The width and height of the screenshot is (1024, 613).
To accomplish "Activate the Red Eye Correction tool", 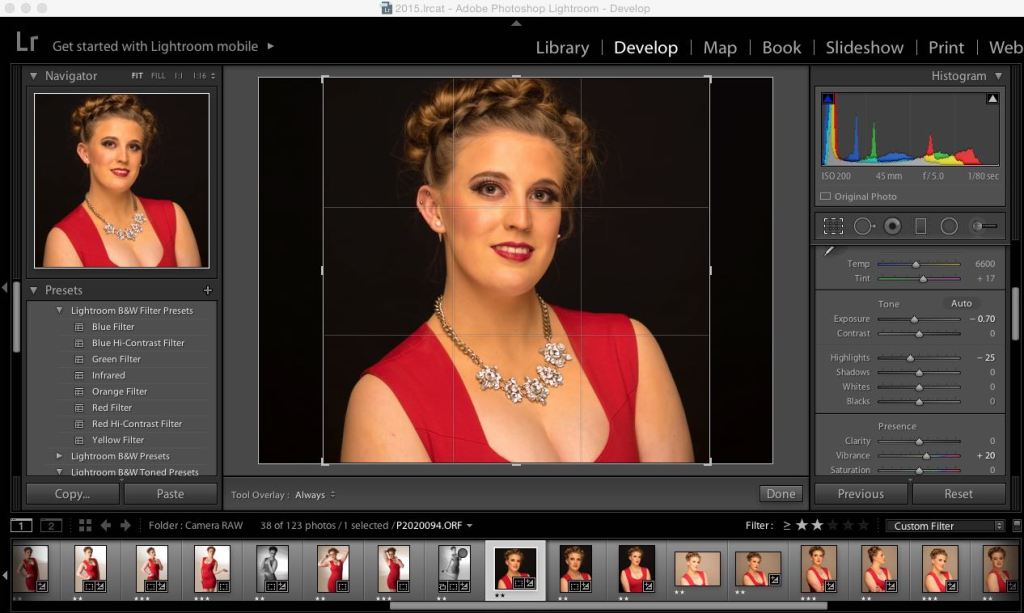I will [x=890, y=226].
